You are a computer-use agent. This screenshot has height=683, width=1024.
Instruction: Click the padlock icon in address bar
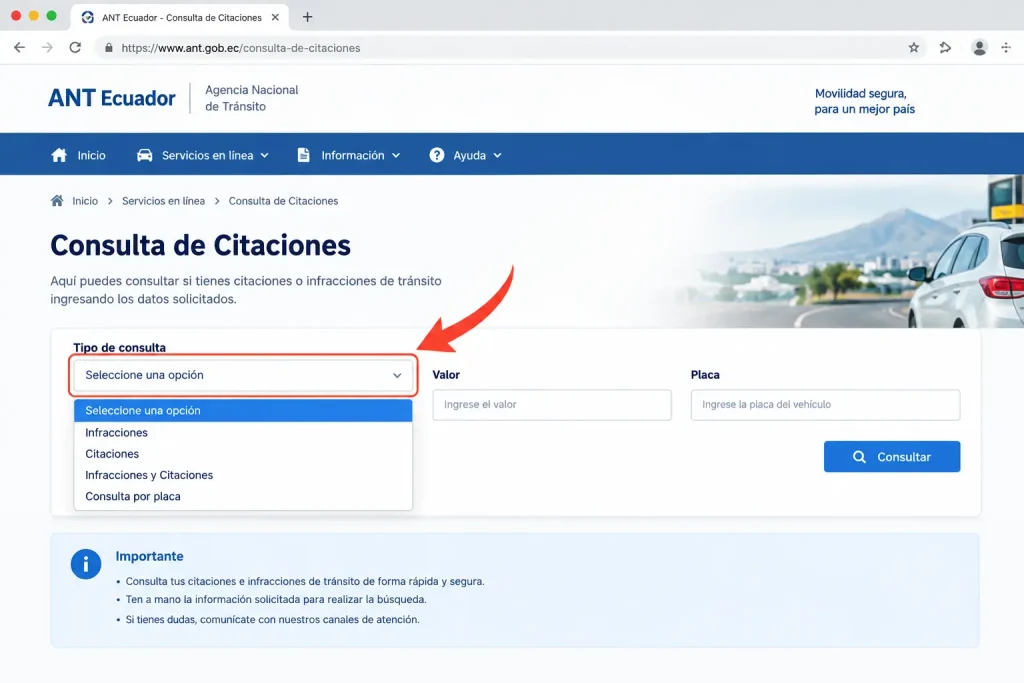[108, 48]
